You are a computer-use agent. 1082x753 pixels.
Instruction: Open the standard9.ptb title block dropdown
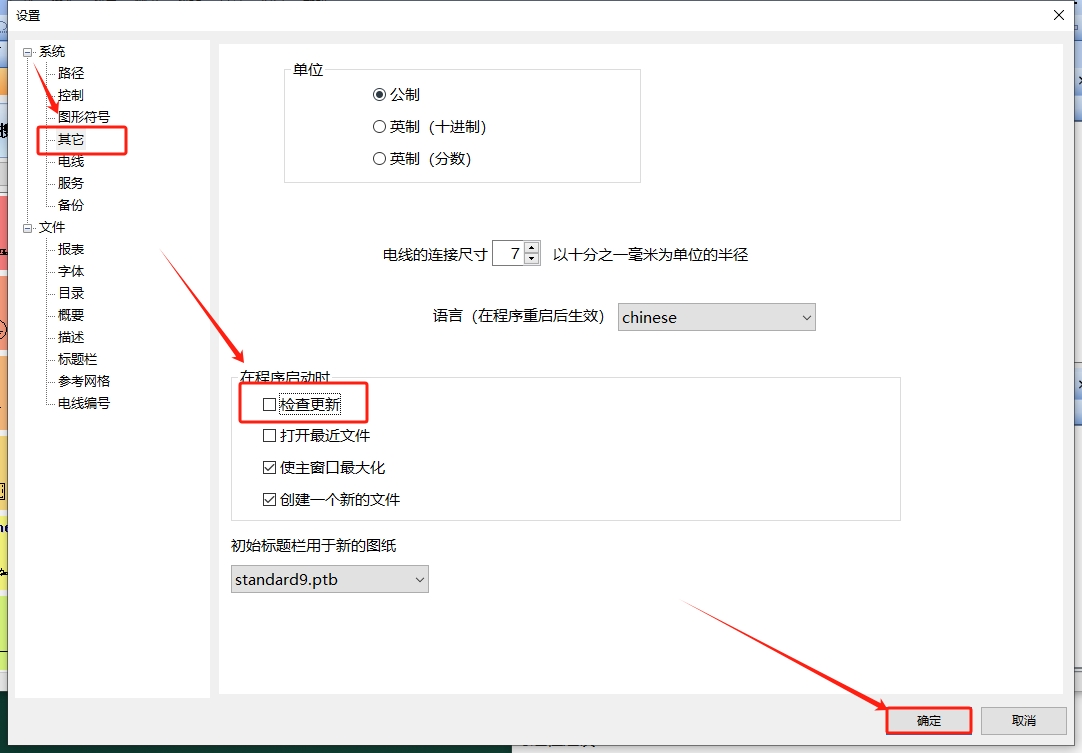(x=329, y=579)
